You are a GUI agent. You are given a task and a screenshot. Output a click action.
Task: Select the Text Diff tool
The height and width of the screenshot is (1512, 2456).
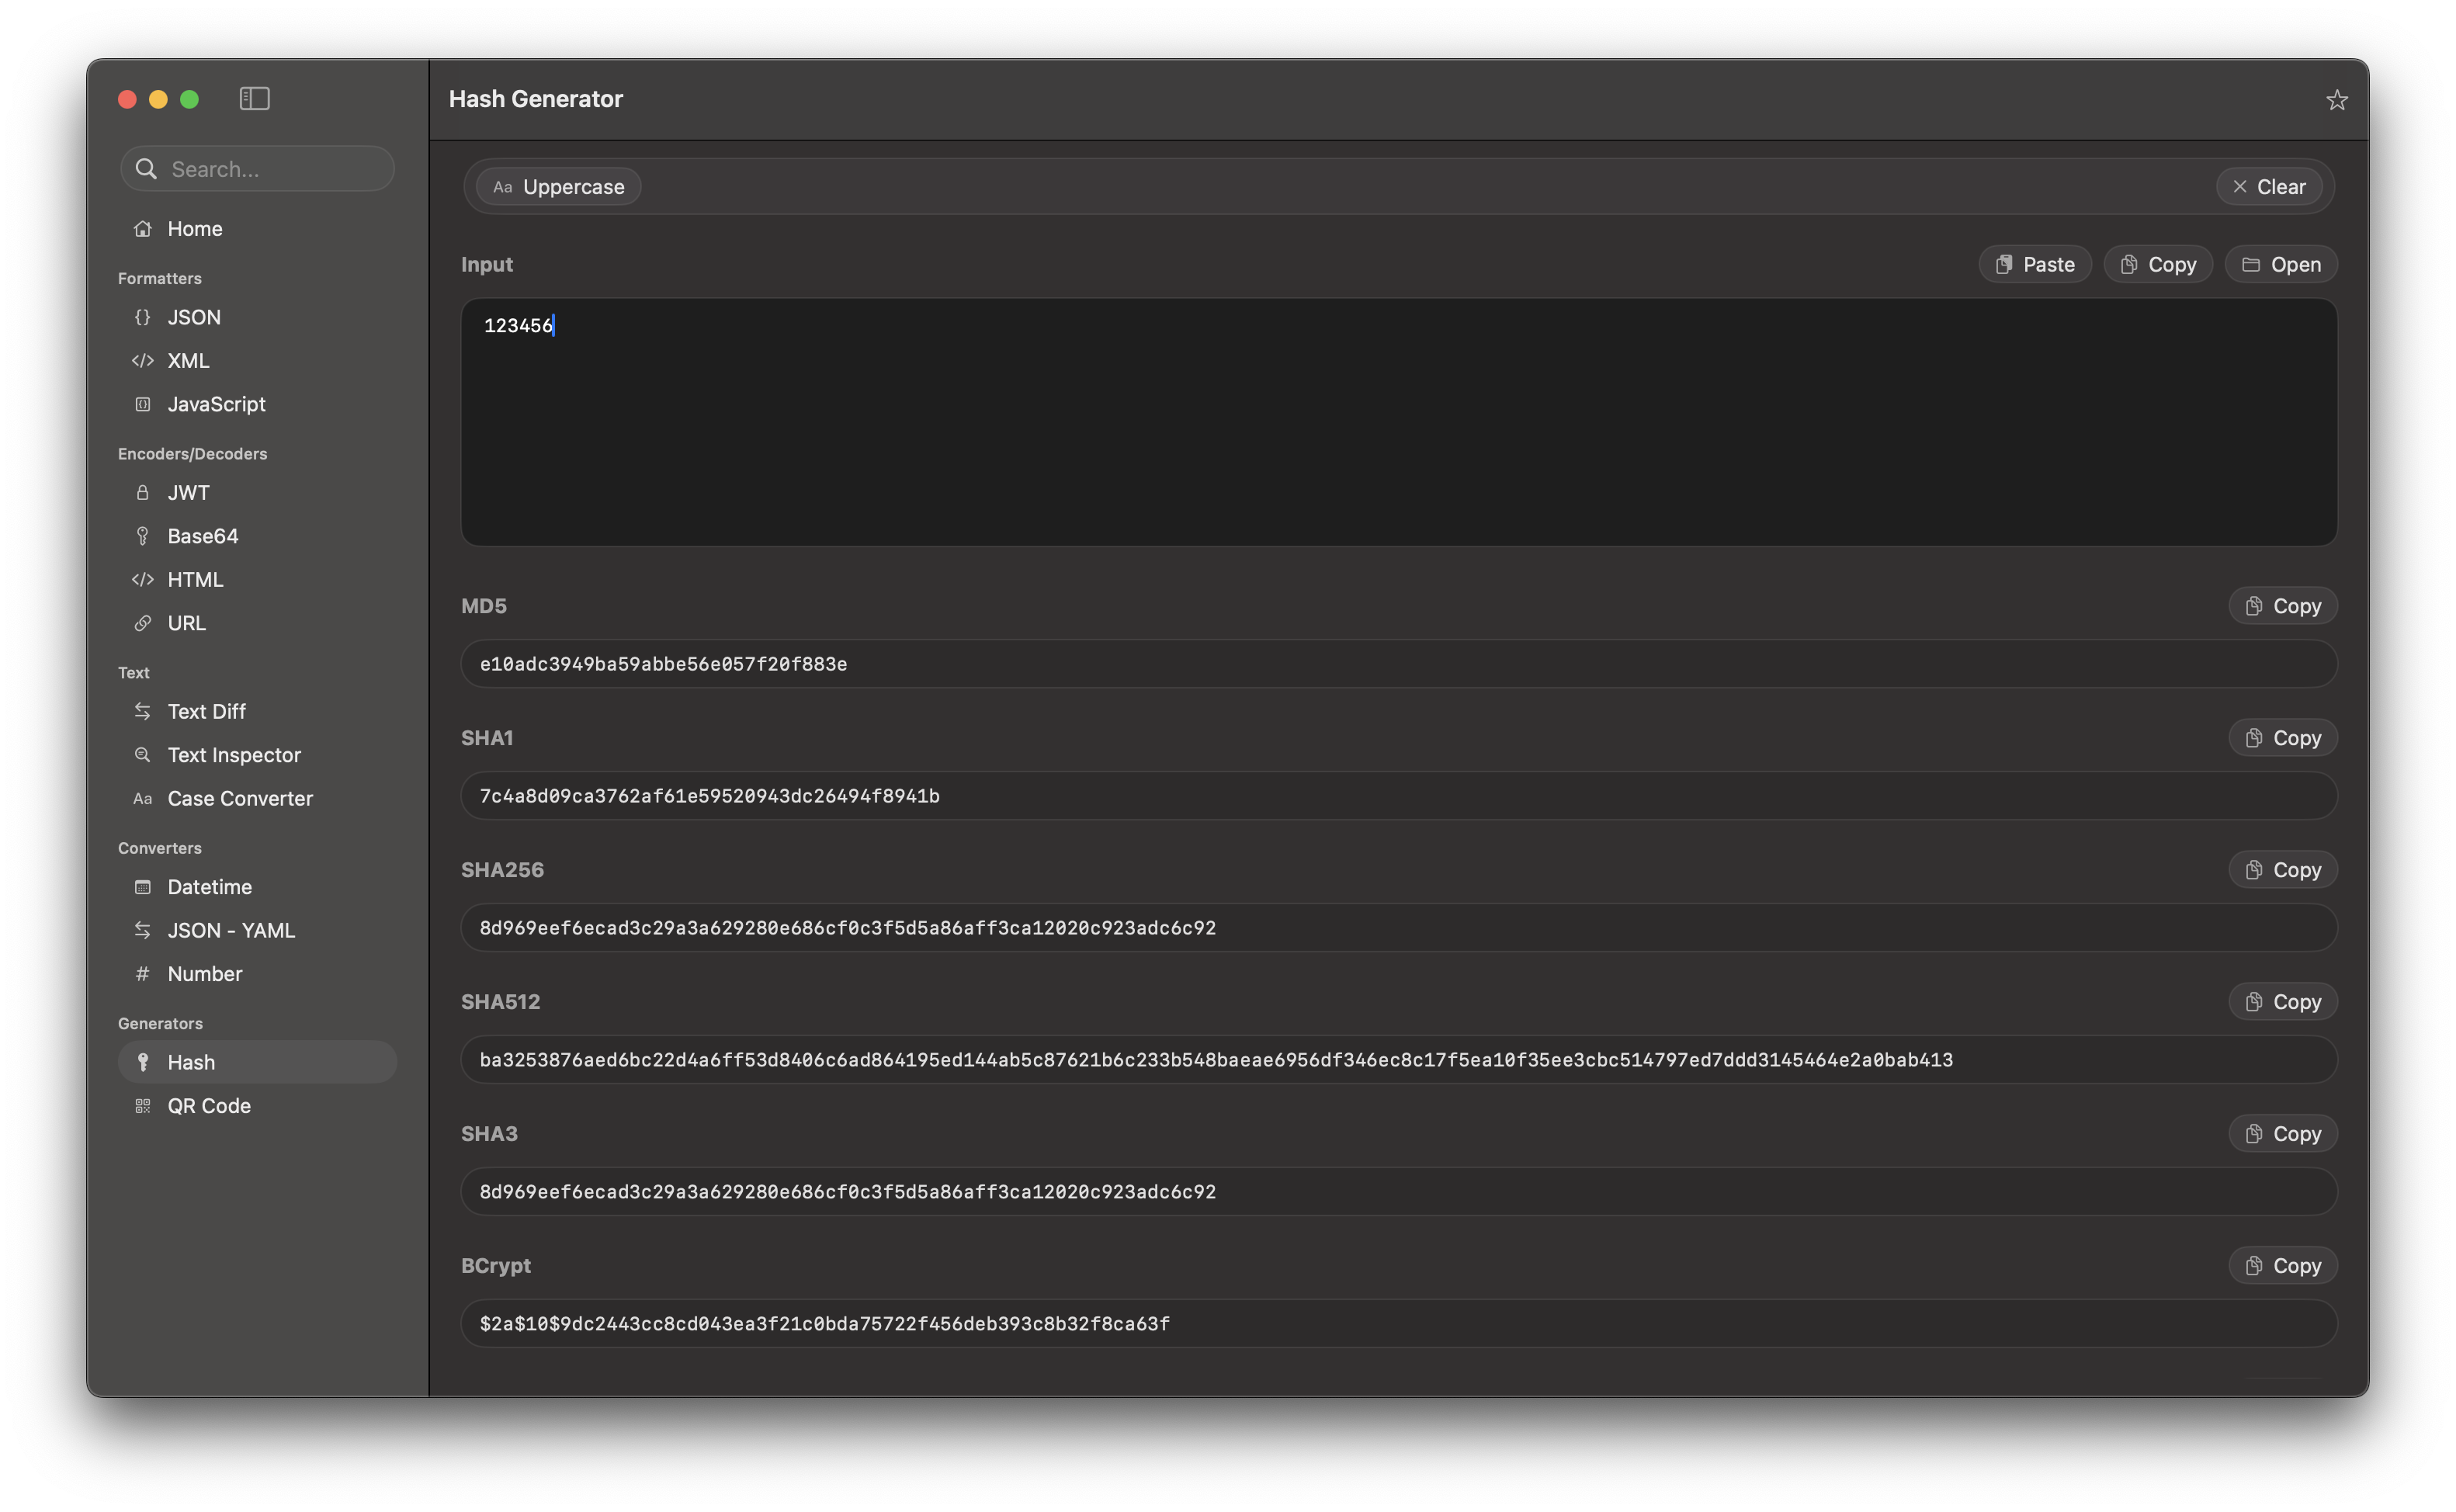[x=206, y=711]
